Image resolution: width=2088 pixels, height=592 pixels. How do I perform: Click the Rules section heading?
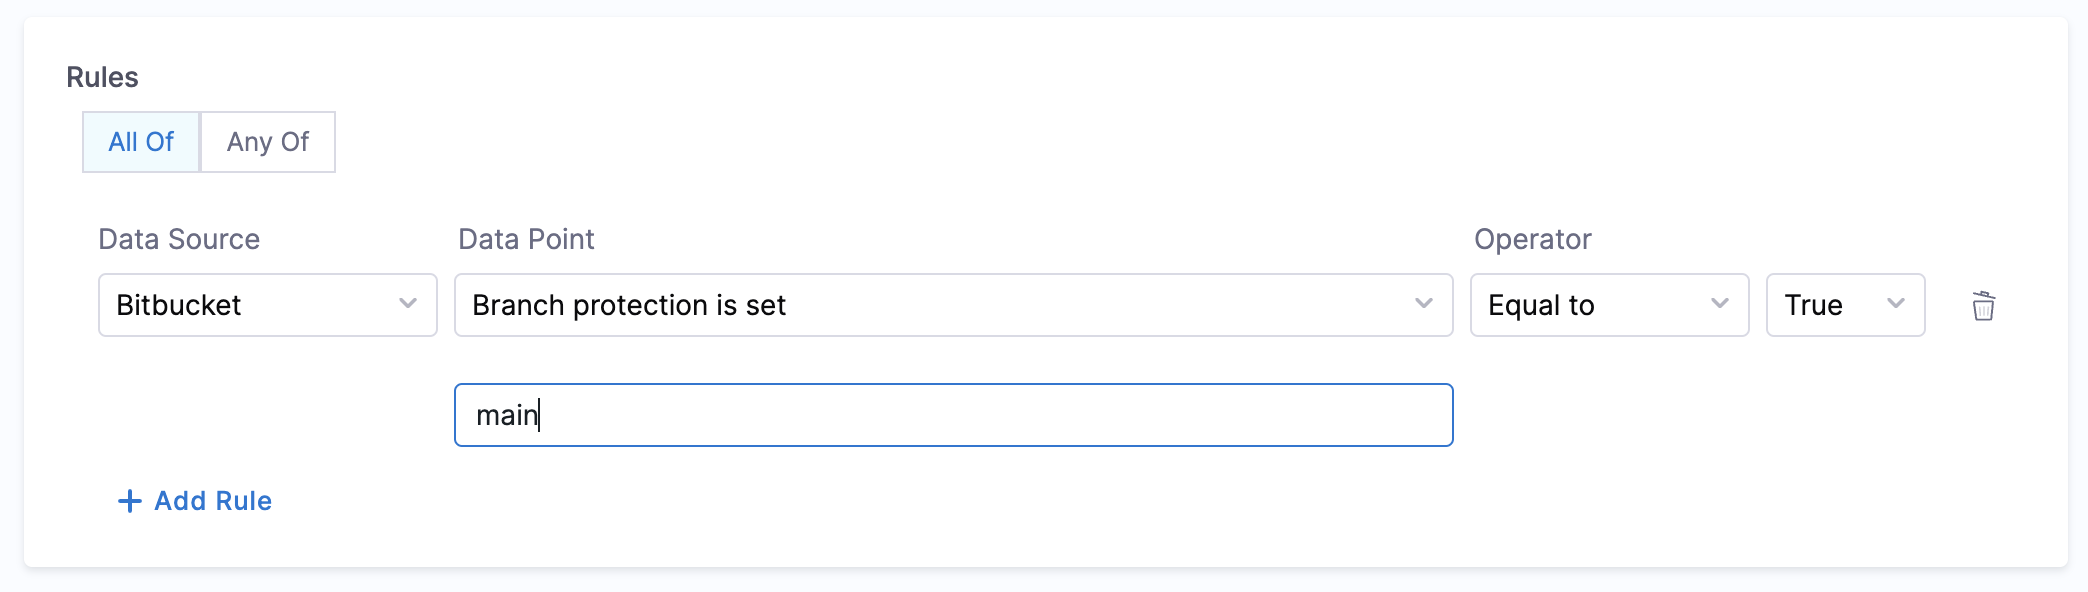pos(102,77)
